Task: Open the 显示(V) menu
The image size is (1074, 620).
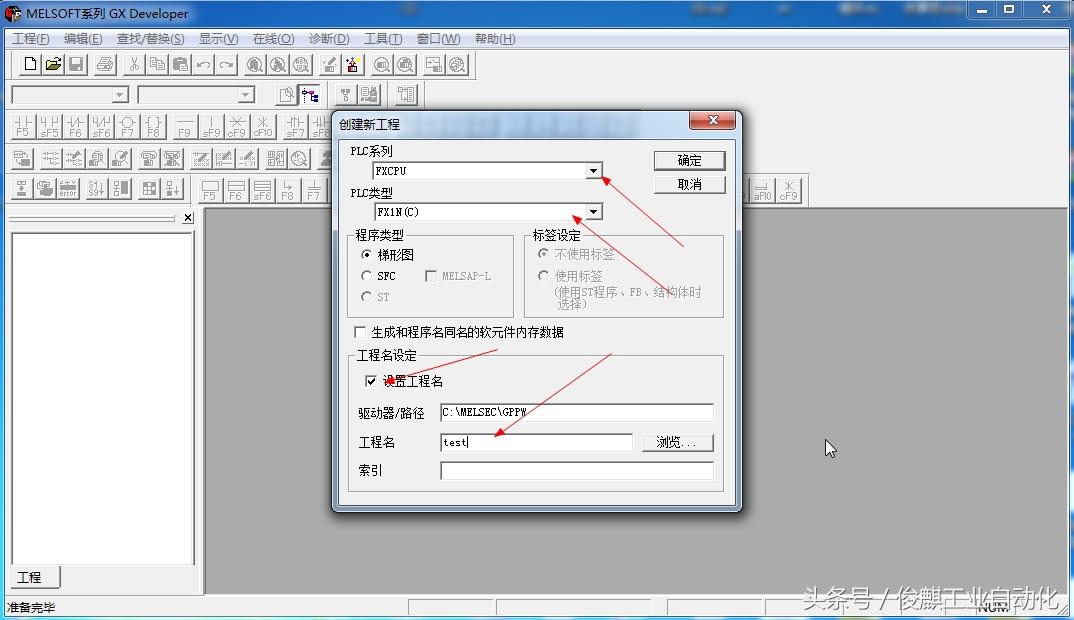Action: coord(218,38)
